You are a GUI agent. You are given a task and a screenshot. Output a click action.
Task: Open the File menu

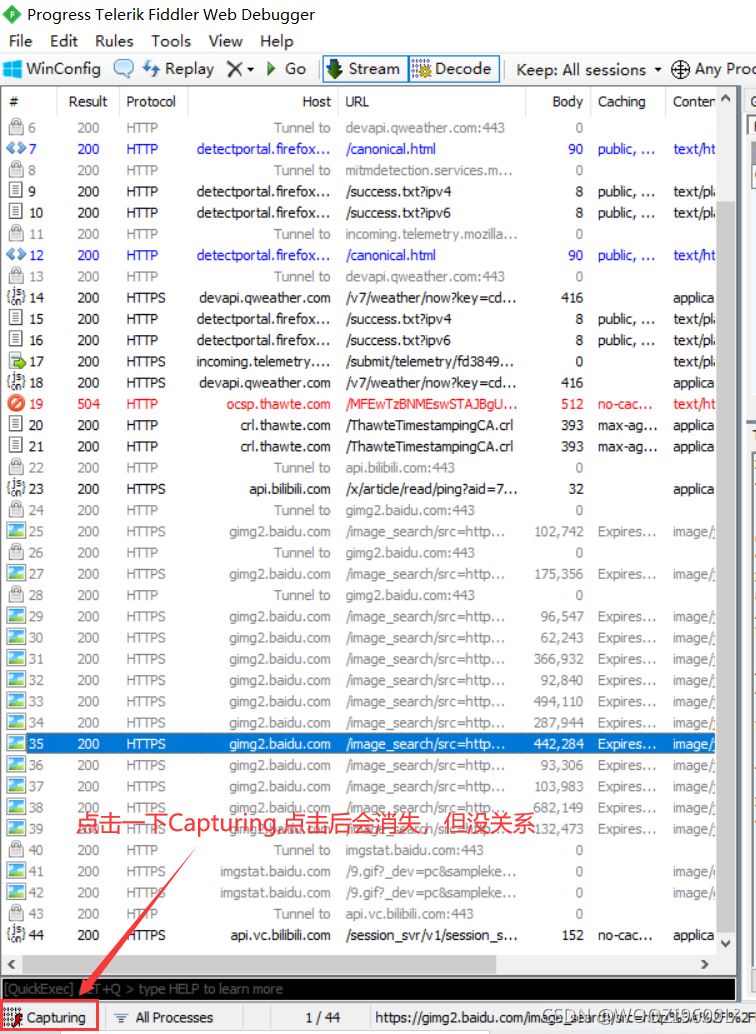pyautogui.click(x=20, y=41)
